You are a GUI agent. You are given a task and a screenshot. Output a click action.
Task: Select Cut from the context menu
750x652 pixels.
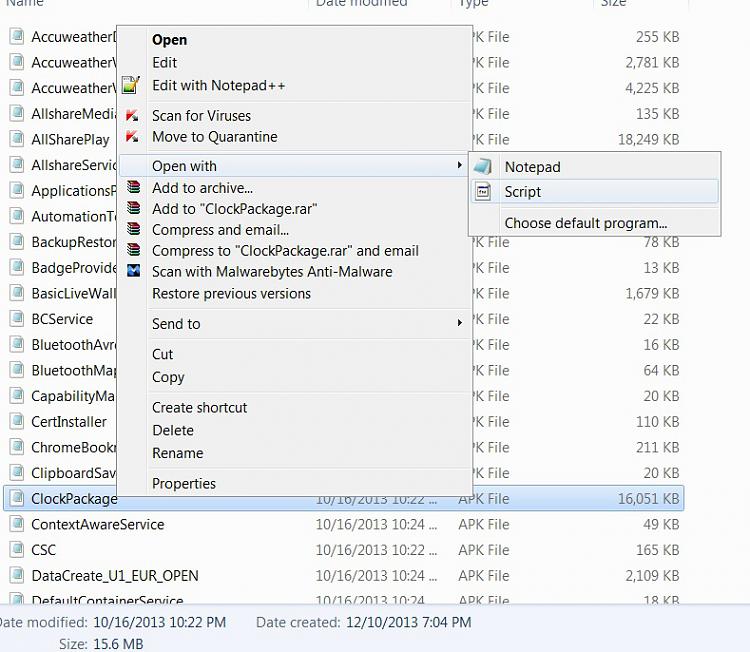click(x=163, y=354)
